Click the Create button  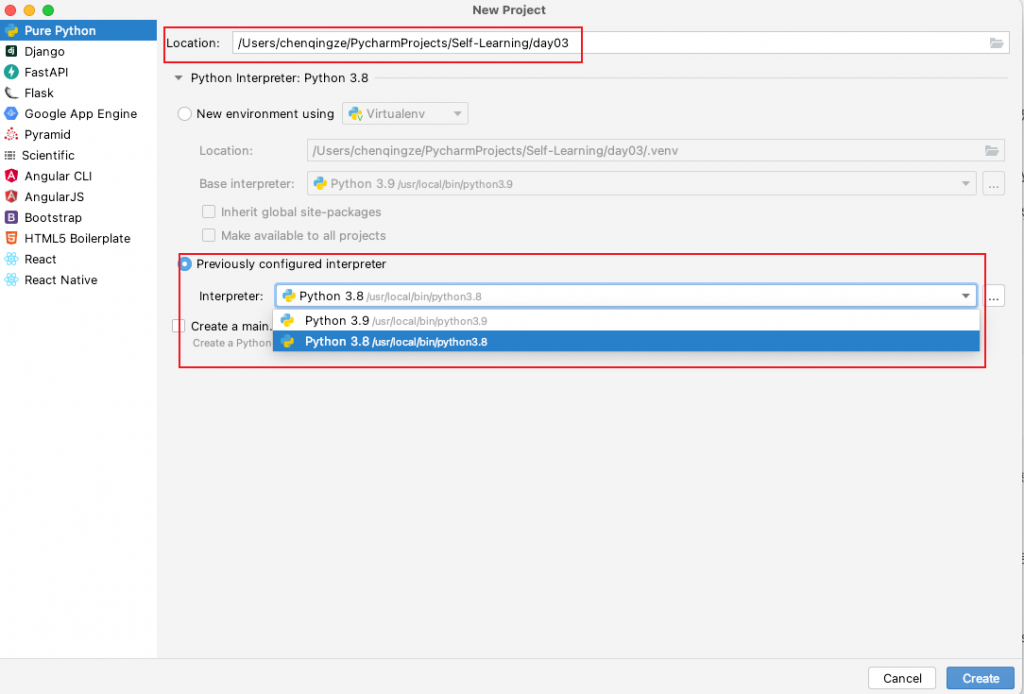coord(980,678)
